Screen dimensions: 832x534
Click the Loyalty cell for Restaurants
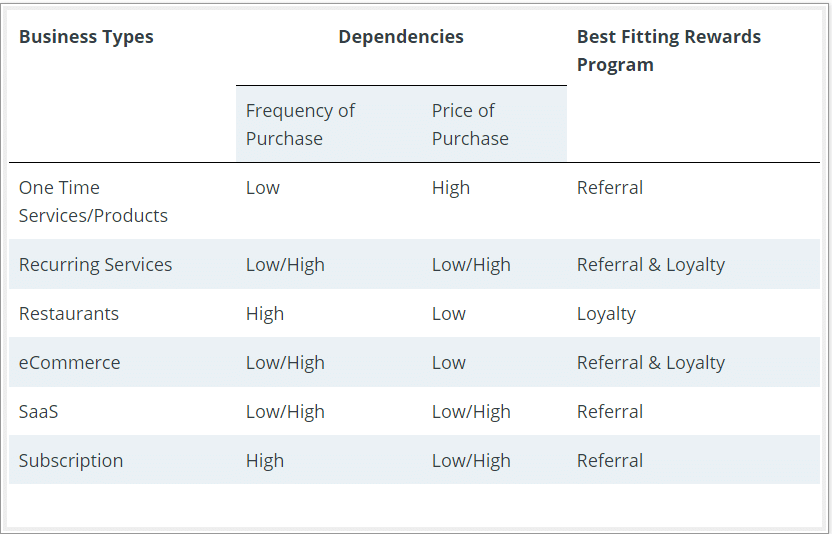(606, 314)
